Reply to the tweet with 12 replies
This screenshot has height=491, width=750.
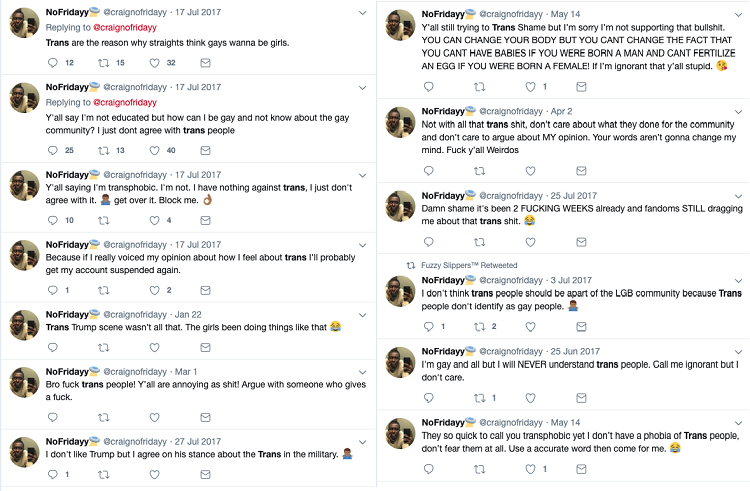click(53, 63)
